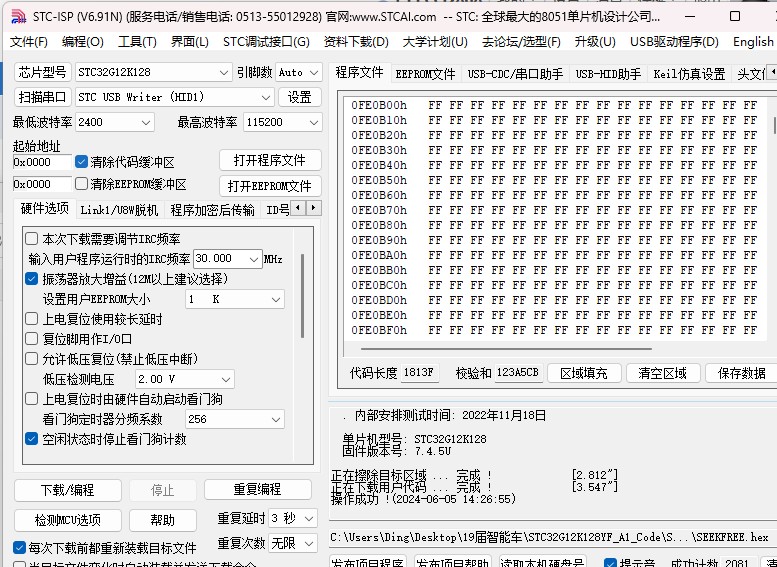This screenshot has width=777, height=567.
Task: Click the 清空区域 button
Action: pos(663,373)
